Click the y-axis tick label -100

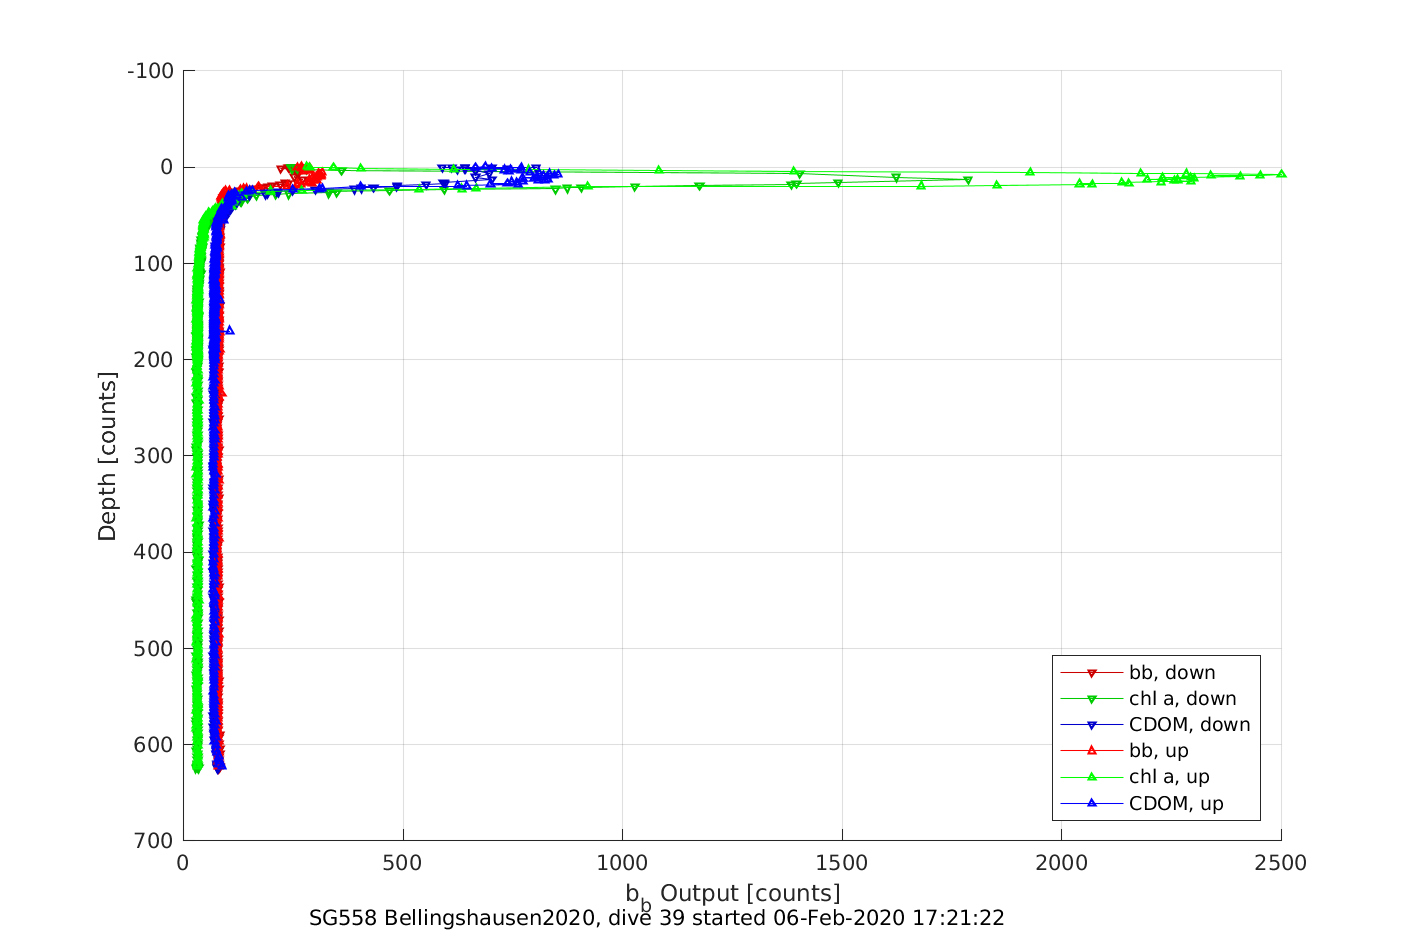(151, 71)
